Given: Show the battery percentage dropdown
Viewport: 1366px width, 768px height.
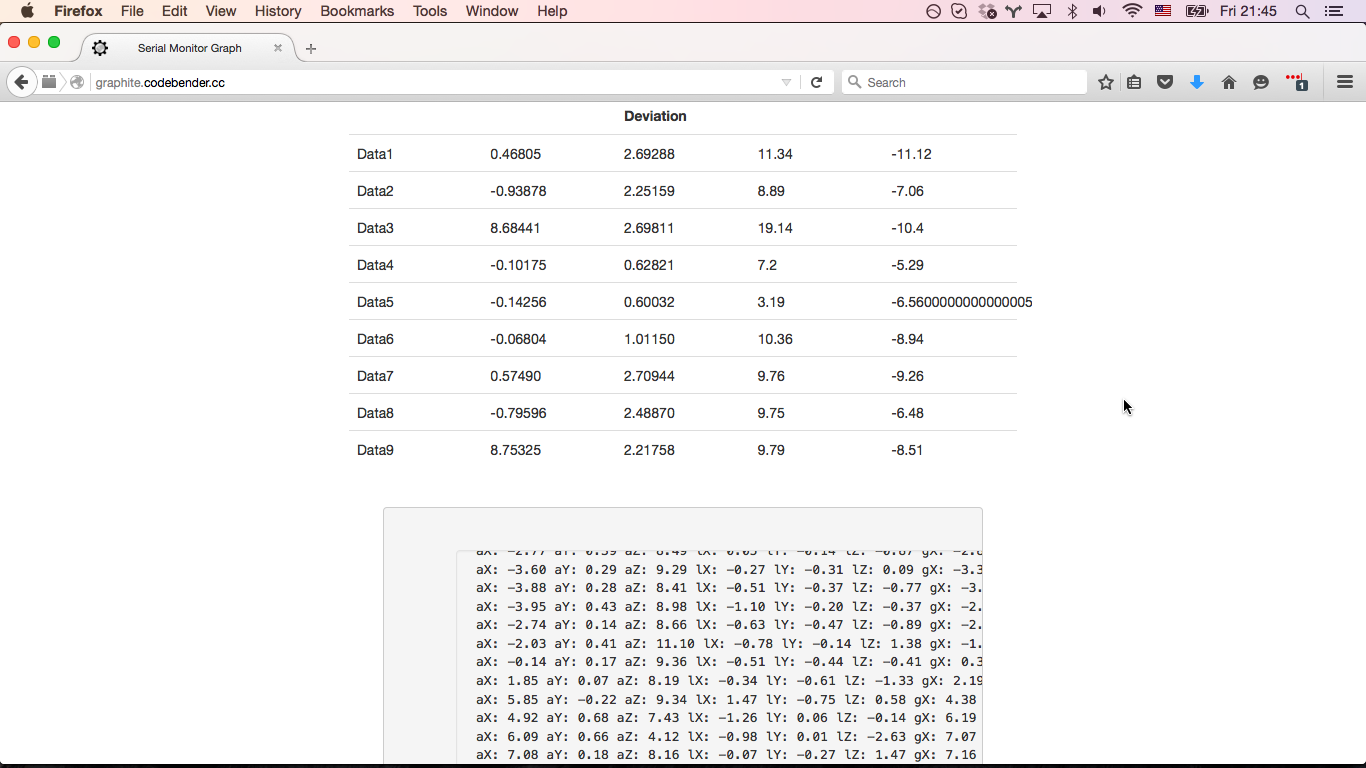Looking at the screenshot, I should [x=1196, y=11].
